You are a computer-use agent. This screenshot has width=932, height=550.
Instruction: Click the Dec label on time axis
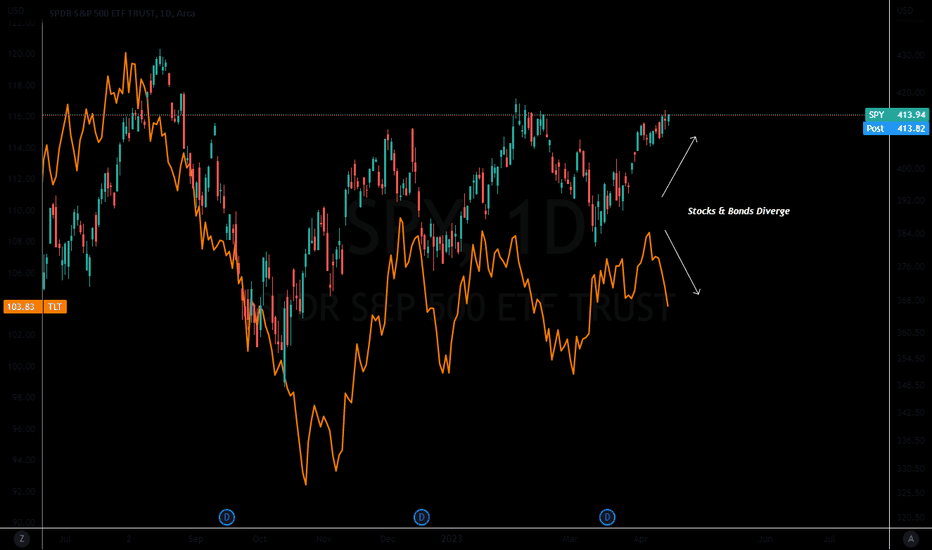tap(387, 539)
